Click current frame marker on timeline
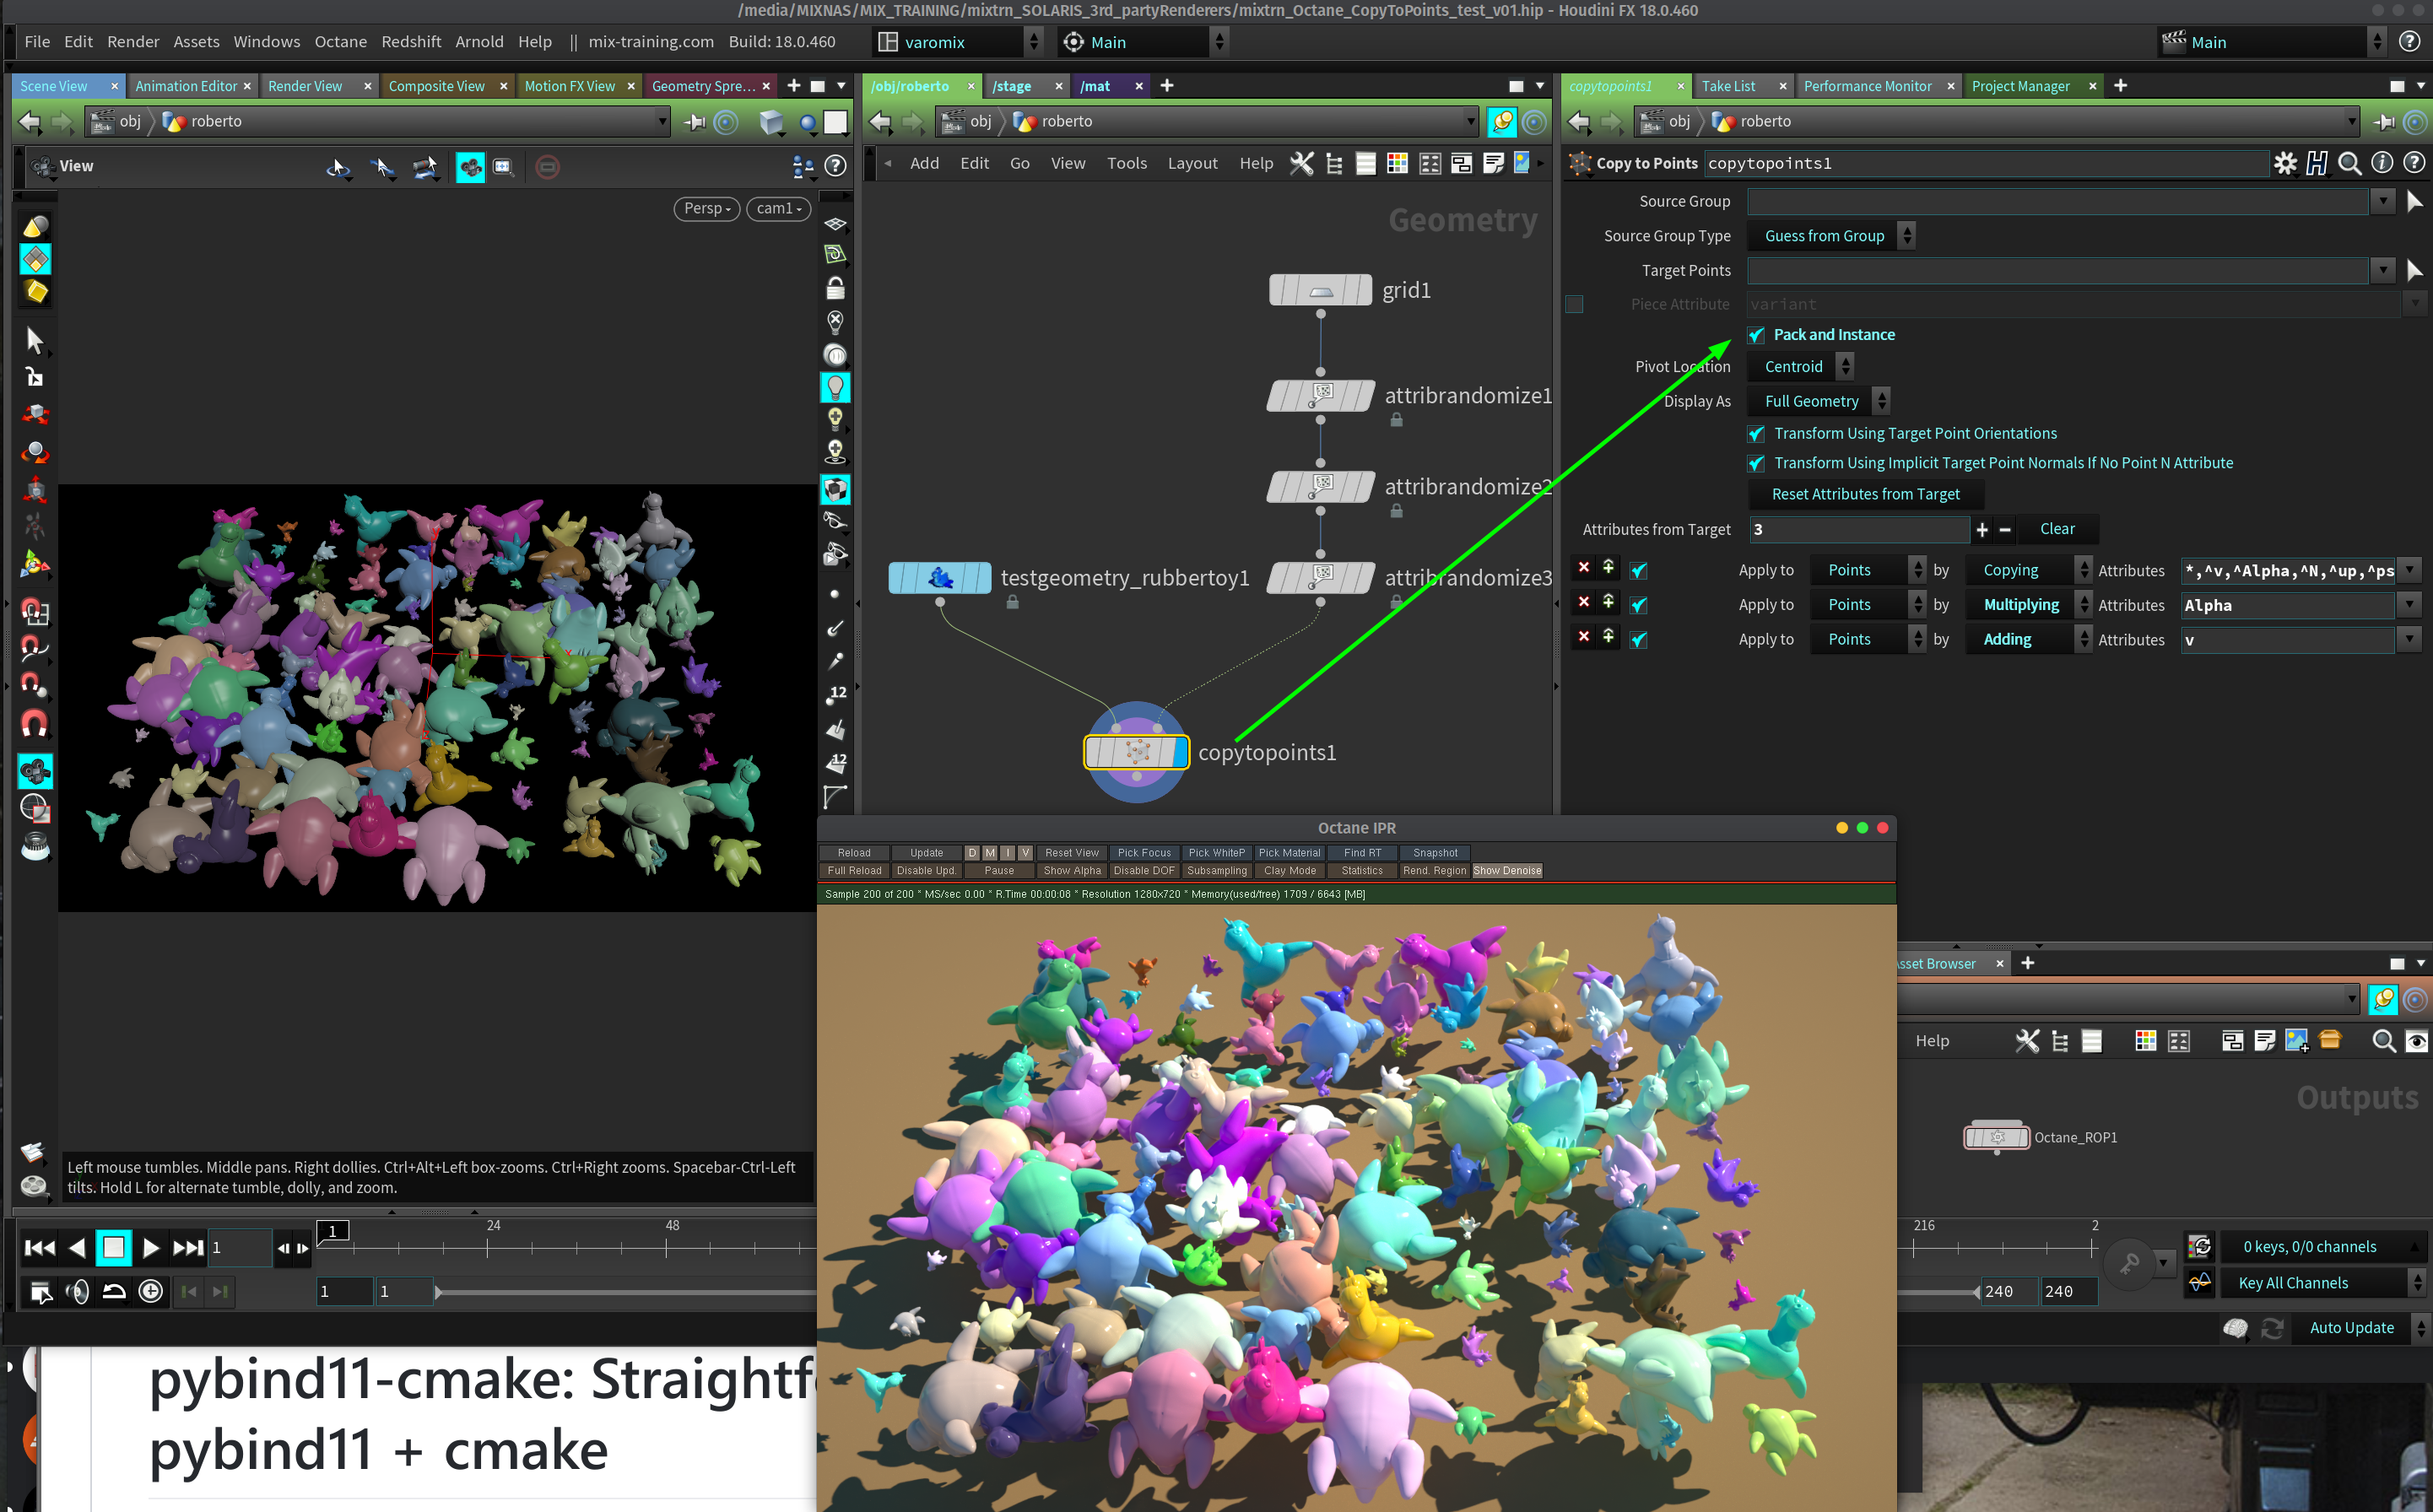The image size is (2433, 1512). pyautogui.click(x=333, y=1231)
